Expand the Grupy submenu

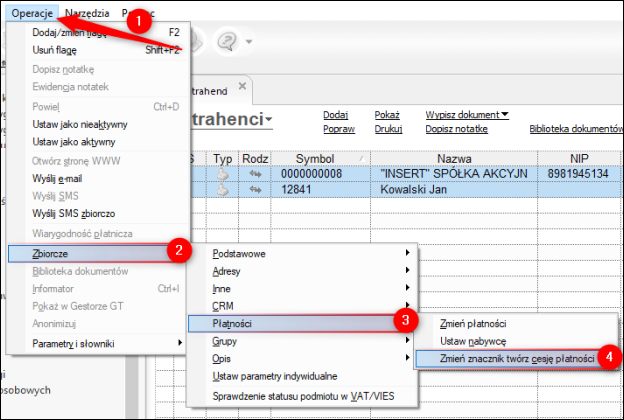[x=302, y=341]
